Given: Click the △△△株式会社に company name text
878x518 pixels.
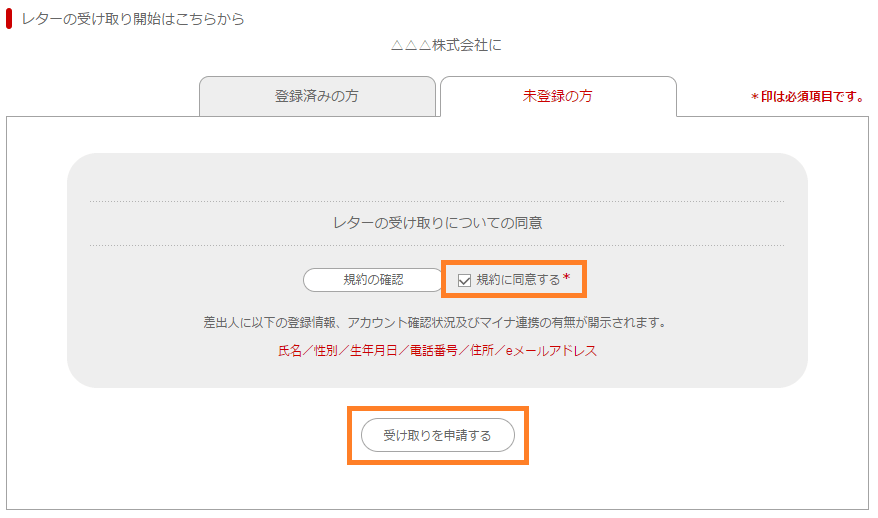Looking at the screenshot, I should point(446,45).
